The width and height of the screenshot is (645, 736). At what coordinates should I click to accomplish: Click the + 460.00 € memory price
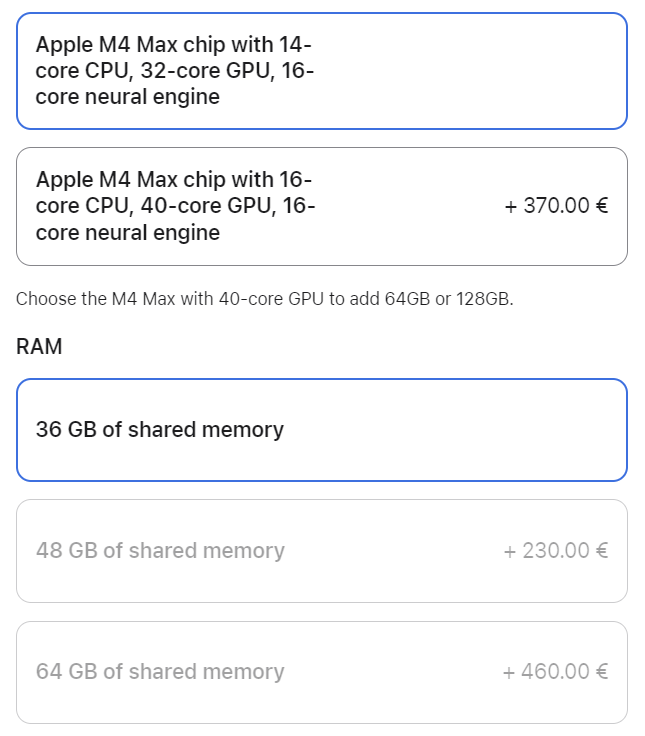[556, 672]
